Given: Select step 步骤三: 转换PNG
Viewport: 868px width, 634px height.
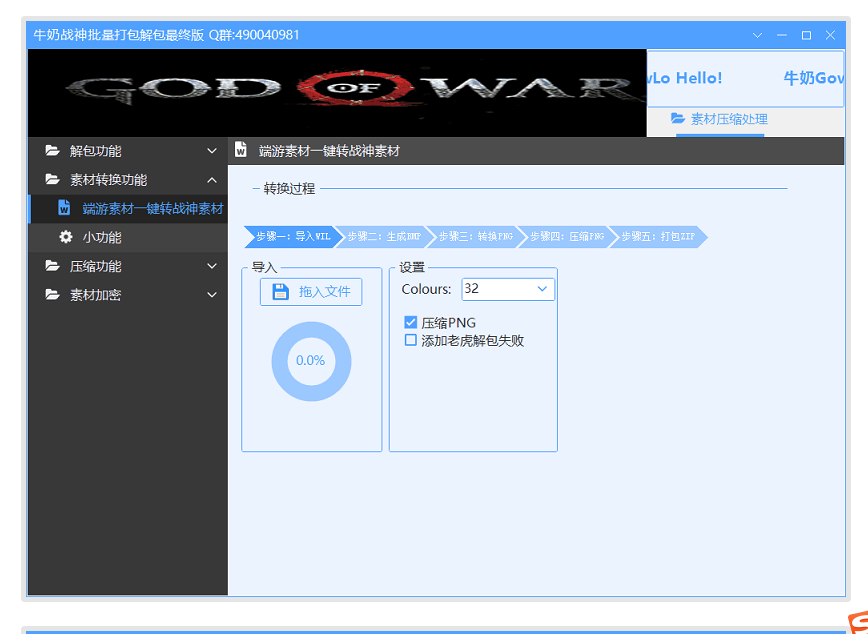Looking at the screenshot, I should pos(475,237).
